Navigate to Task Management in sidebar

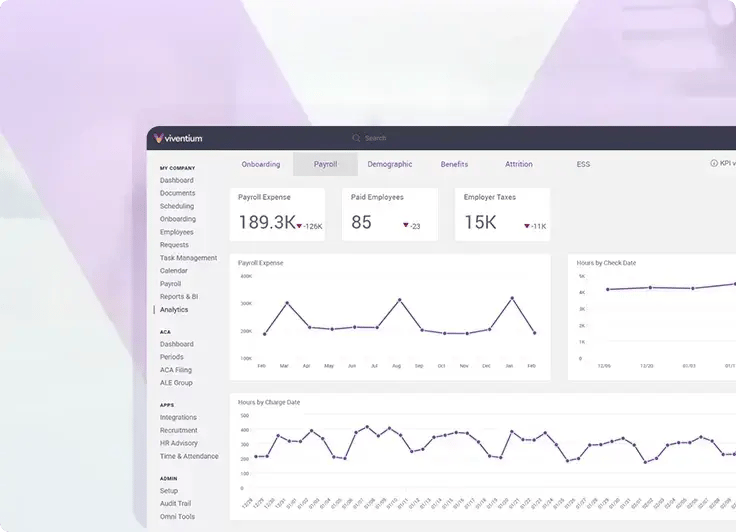pyautogui.click(x=188, y=258)
